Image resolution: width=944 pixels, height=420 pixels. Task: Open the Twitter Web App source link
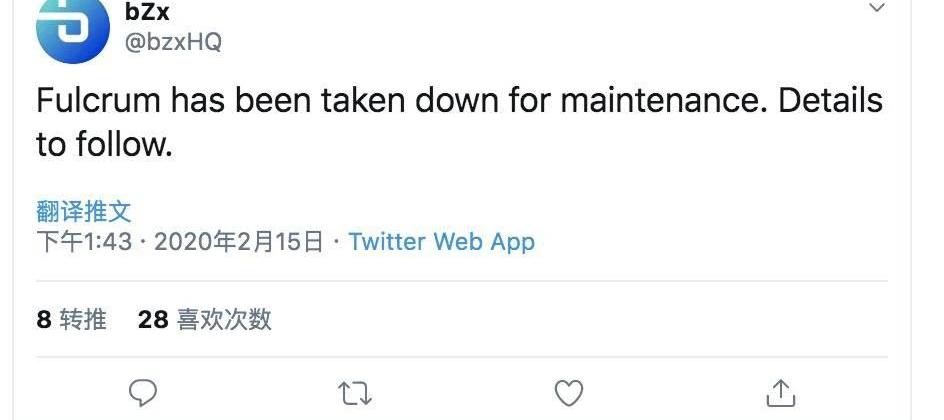(442, 242)
